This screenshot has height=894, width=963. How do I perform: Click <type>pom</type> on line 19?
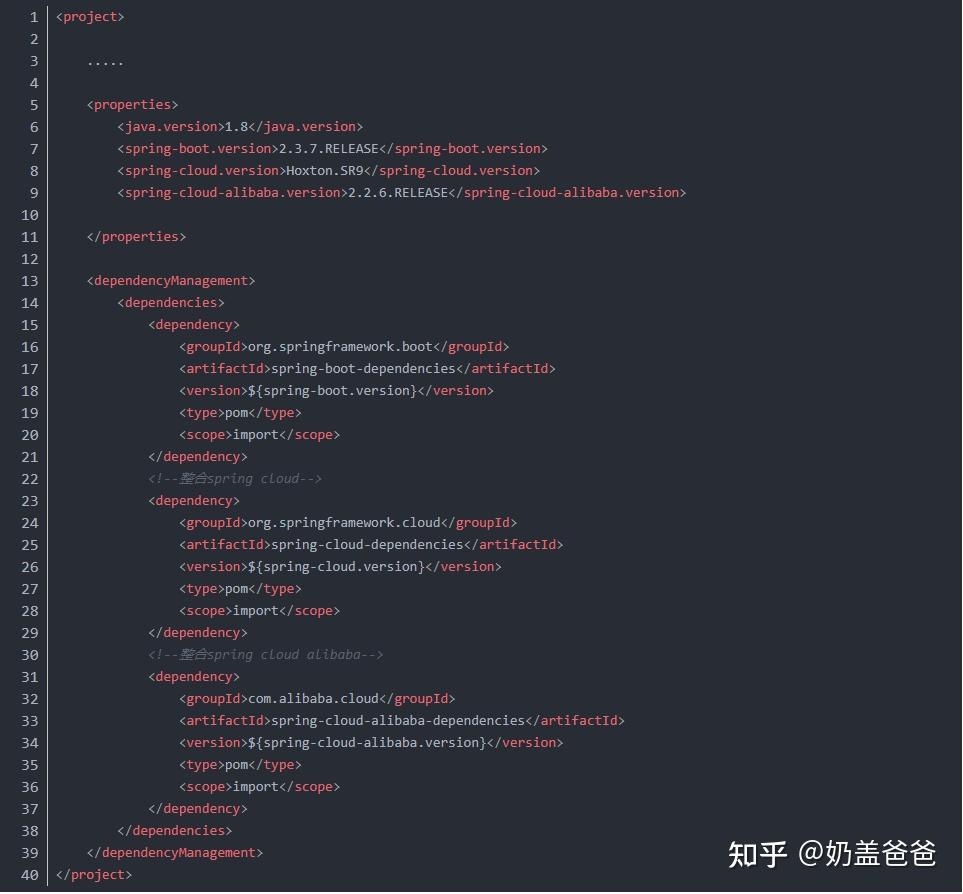click(240, 413)
